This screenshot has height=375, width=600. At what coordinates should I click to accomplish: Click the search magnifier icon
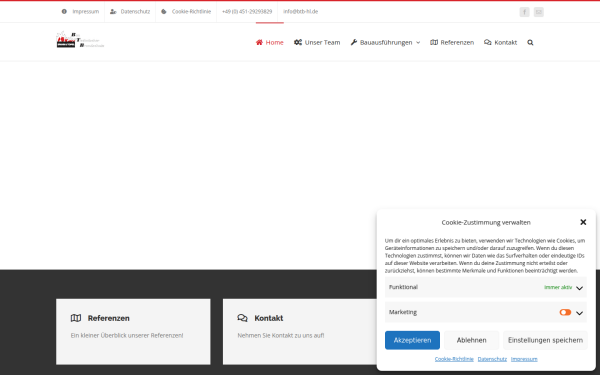tap(530, 42)
